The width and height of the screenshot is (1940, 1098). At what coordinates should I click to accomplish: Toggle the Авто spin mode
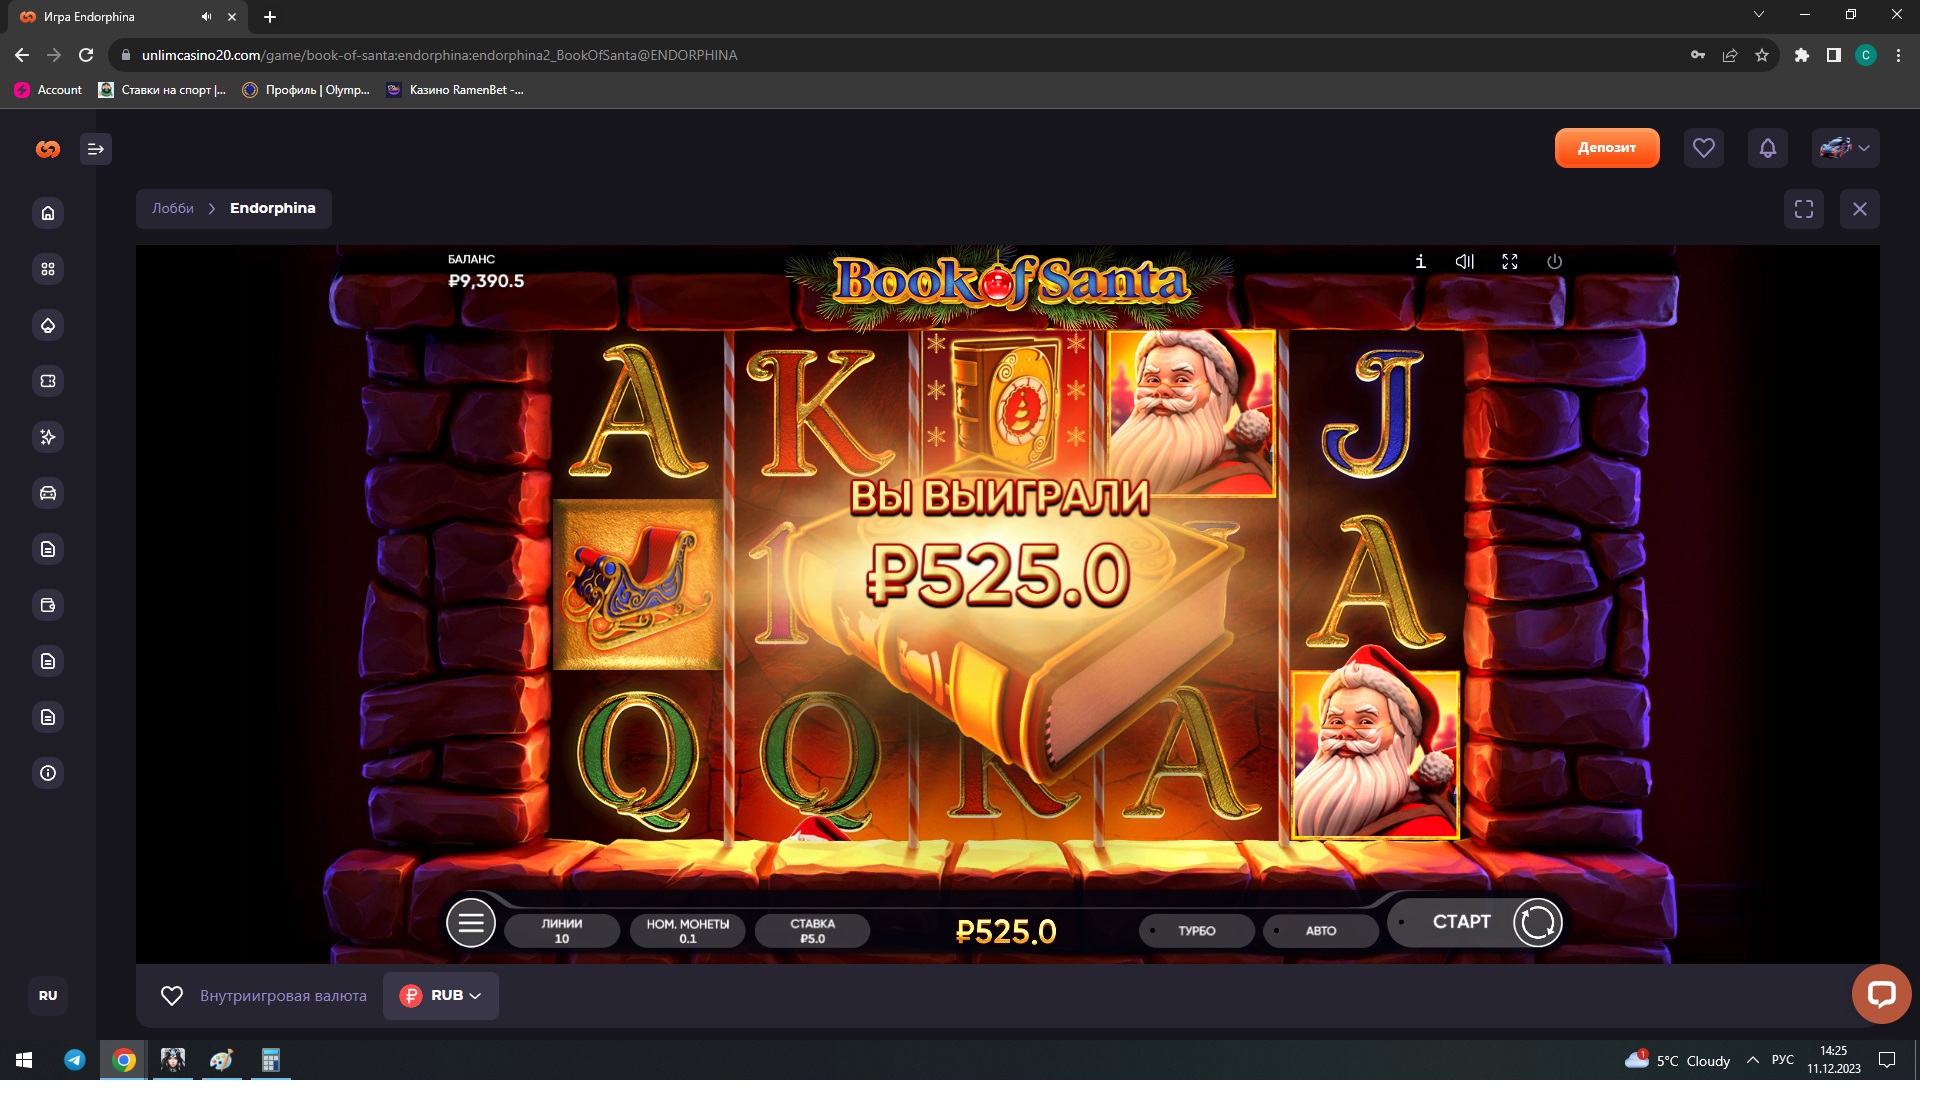click(1320, 930)
